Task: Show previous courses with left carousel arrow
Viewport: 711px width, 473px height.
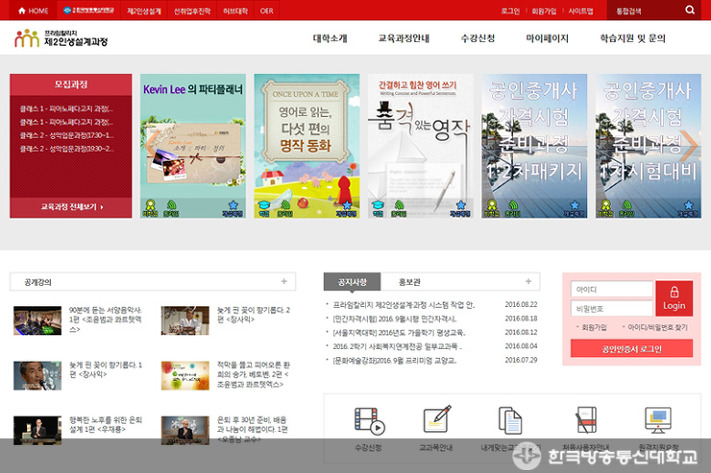Action: (x=152, y=144)
